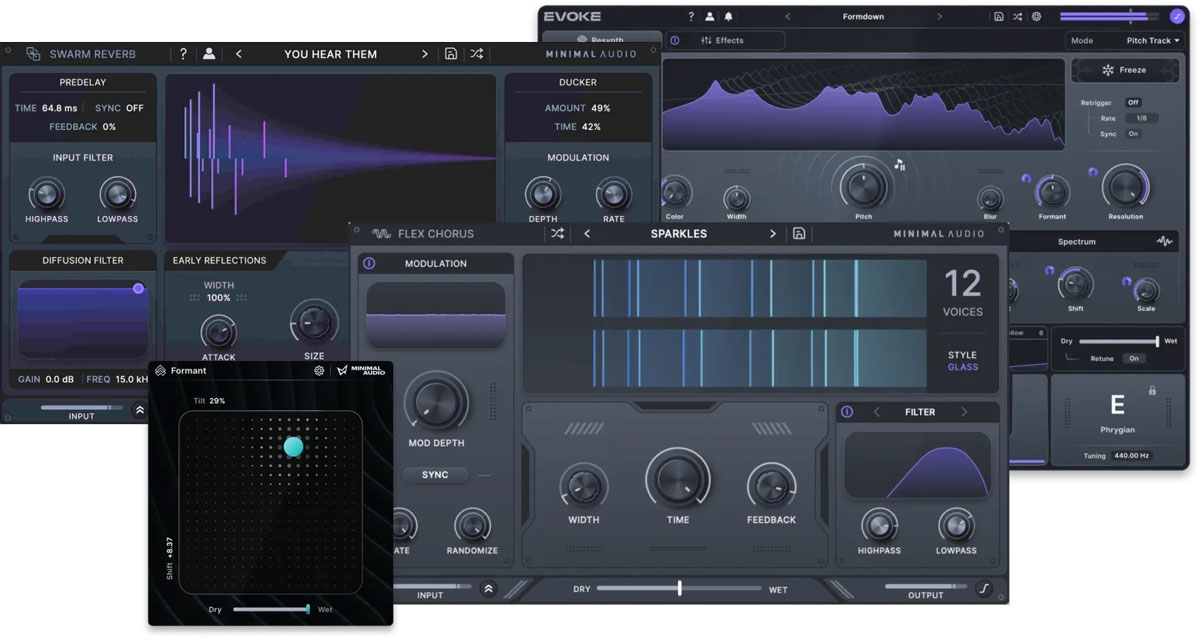The width and height of the screenshot is (1200, 638).
Task: Save preset in Flex Chorus window
Action: [x=799, y=233]
